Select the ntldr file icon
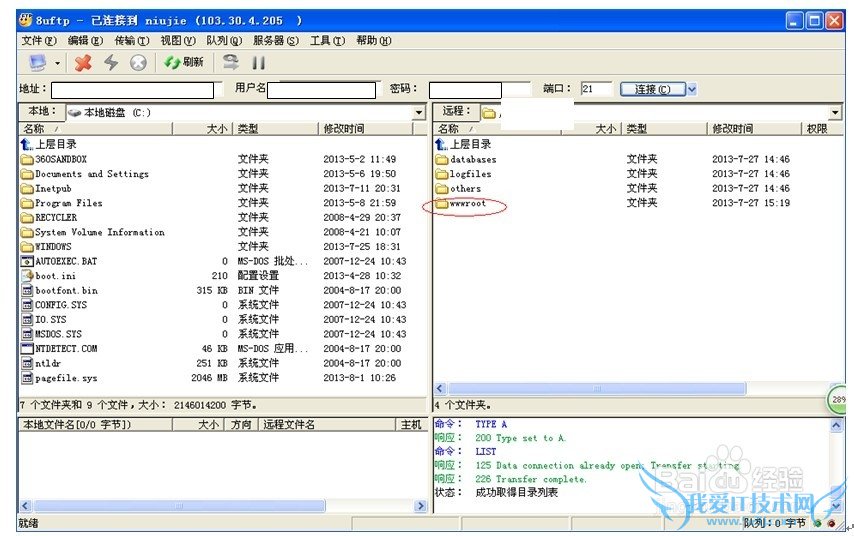This screenshot has height=536, width=854. (x=27, y=363)
